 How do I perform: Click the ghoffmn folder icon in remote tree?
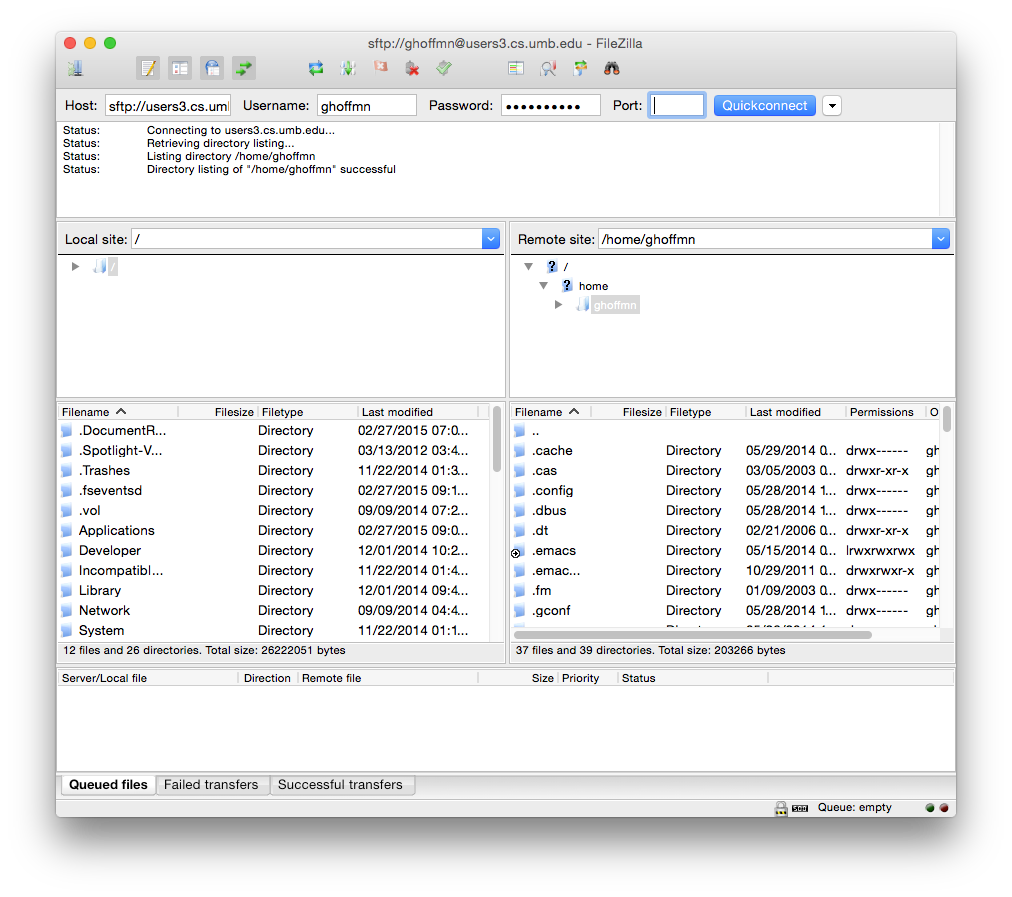(583, 305)
